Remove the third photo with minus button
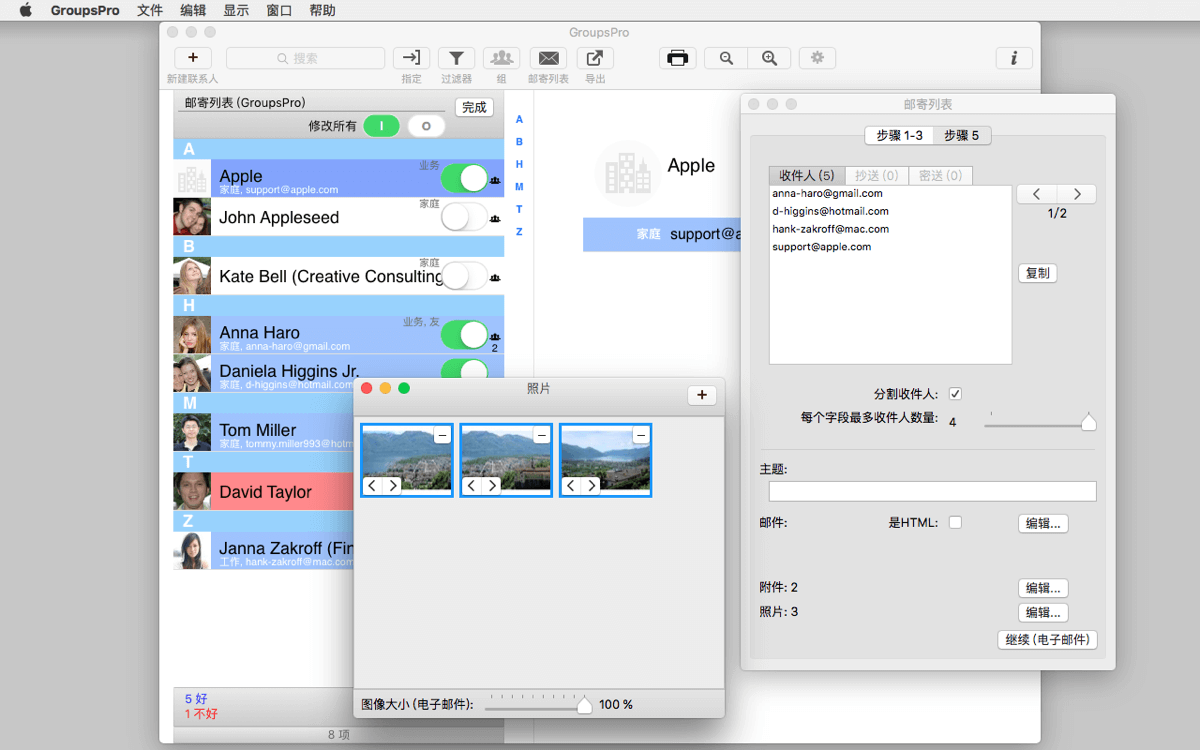The height and width of the screenshot is (750, 1200). click(641, 435)
